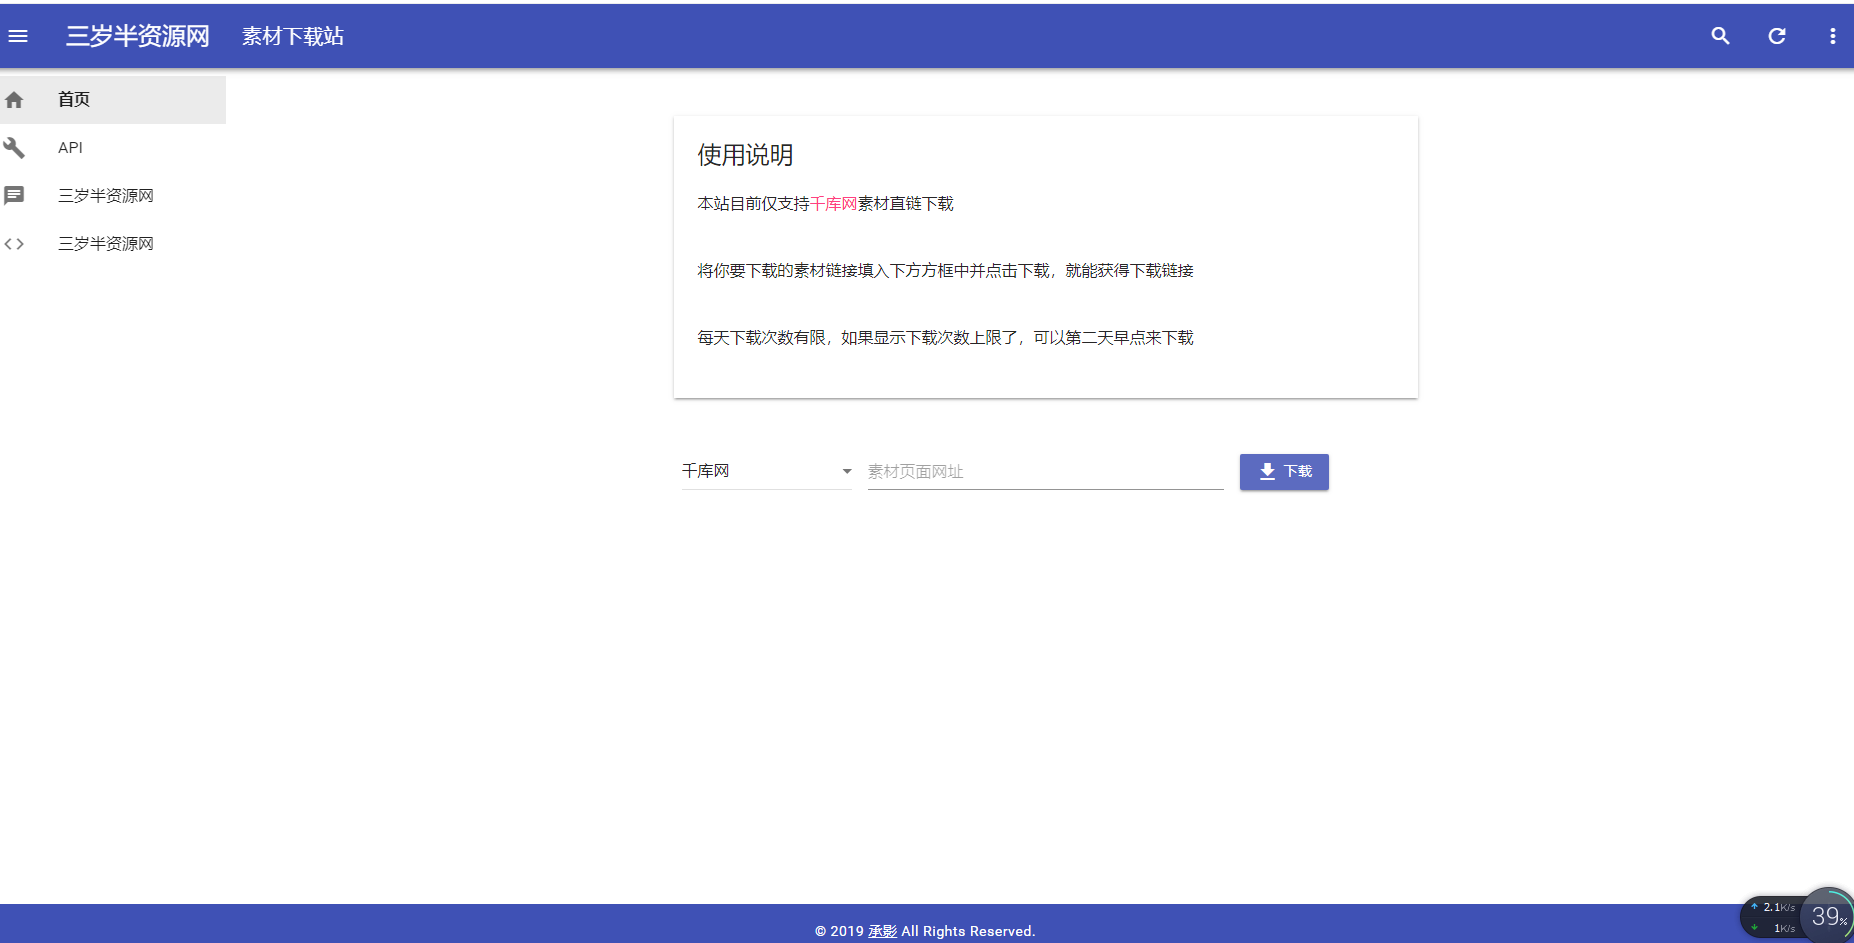Open the hamburger navigation menu
Viewport: 1854px width, 943px height.
[x=18, y=36]
